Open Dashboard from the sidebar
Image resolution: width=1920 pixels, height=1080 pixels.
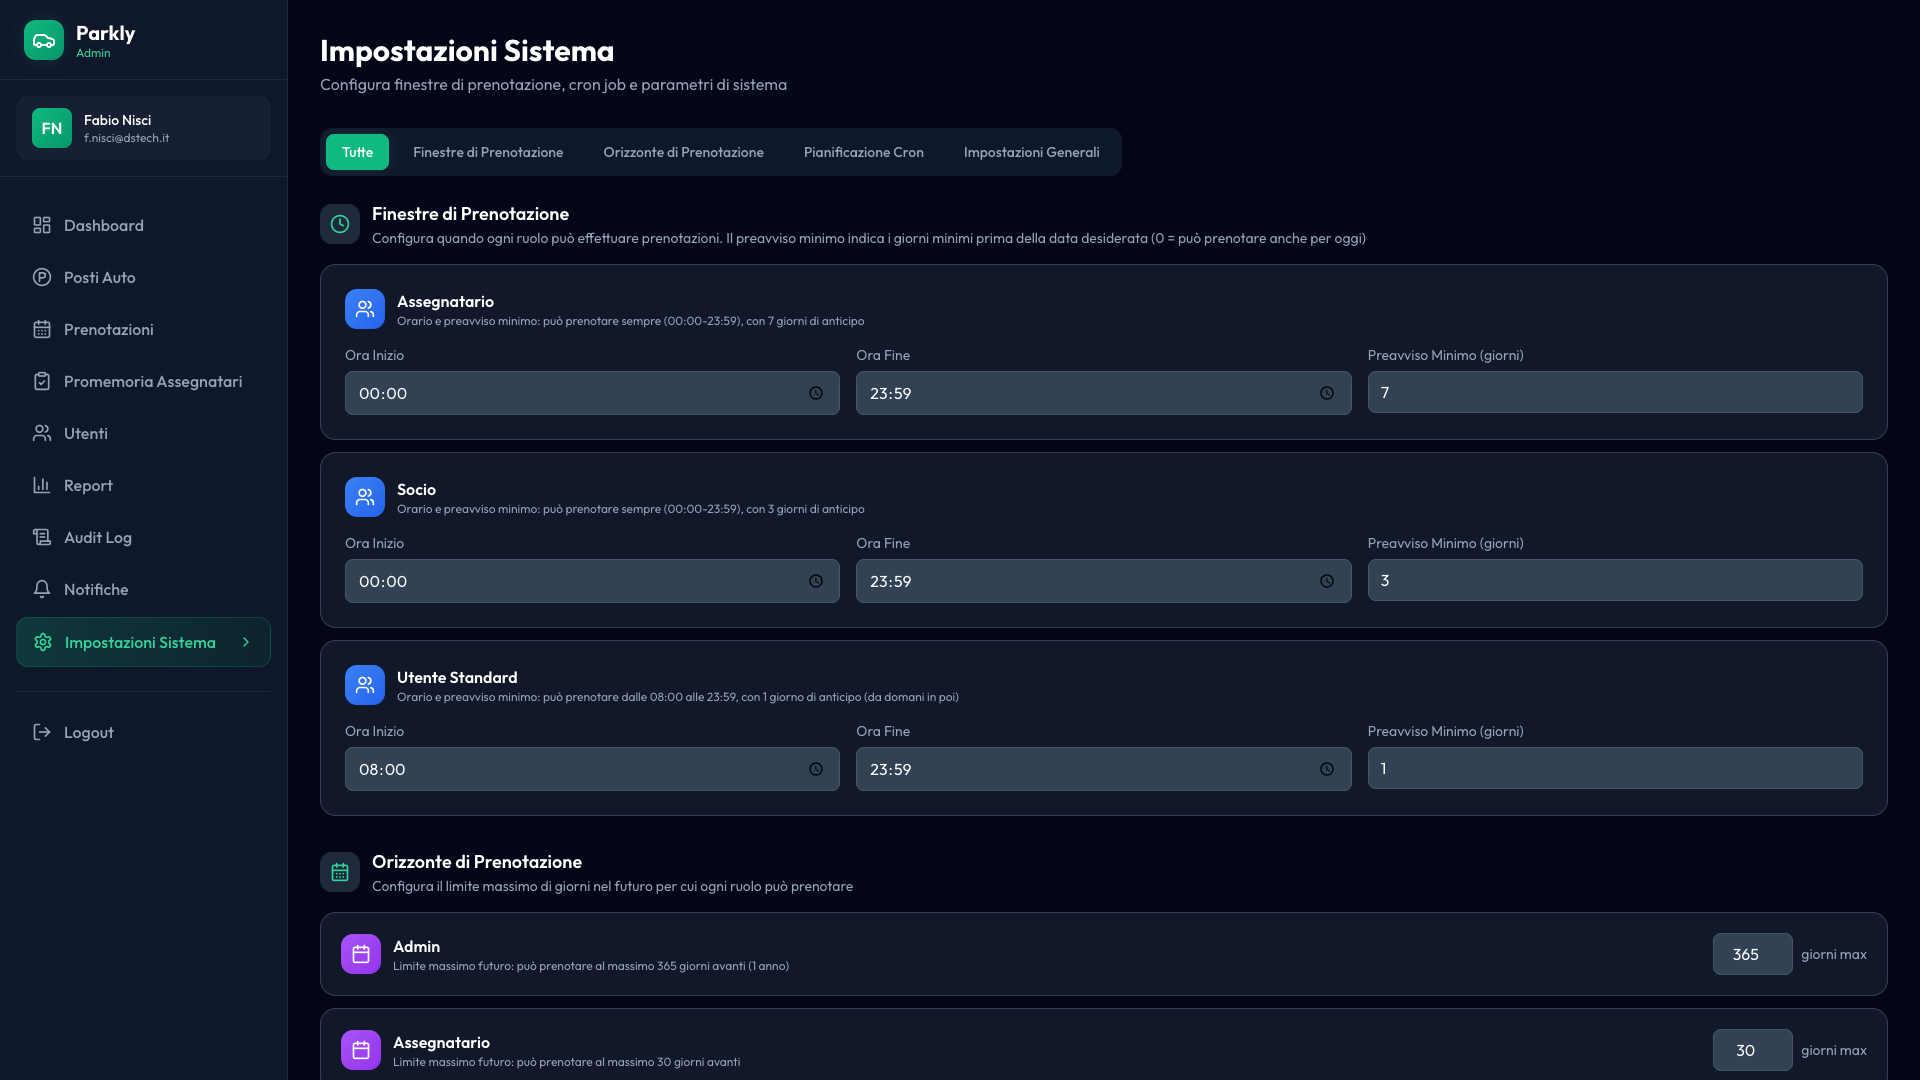(x=103, y=225)
